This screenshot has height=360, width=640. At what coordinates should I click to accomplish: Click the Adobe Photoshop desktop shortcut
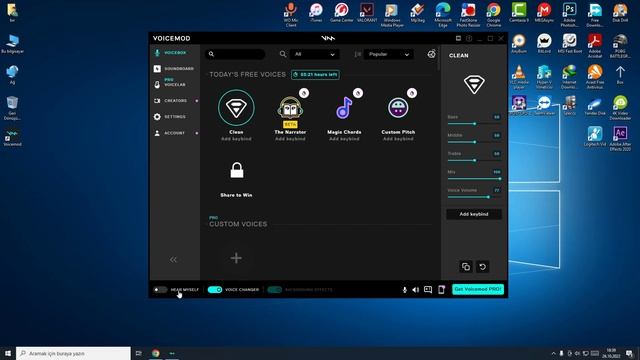pos(569,15)
